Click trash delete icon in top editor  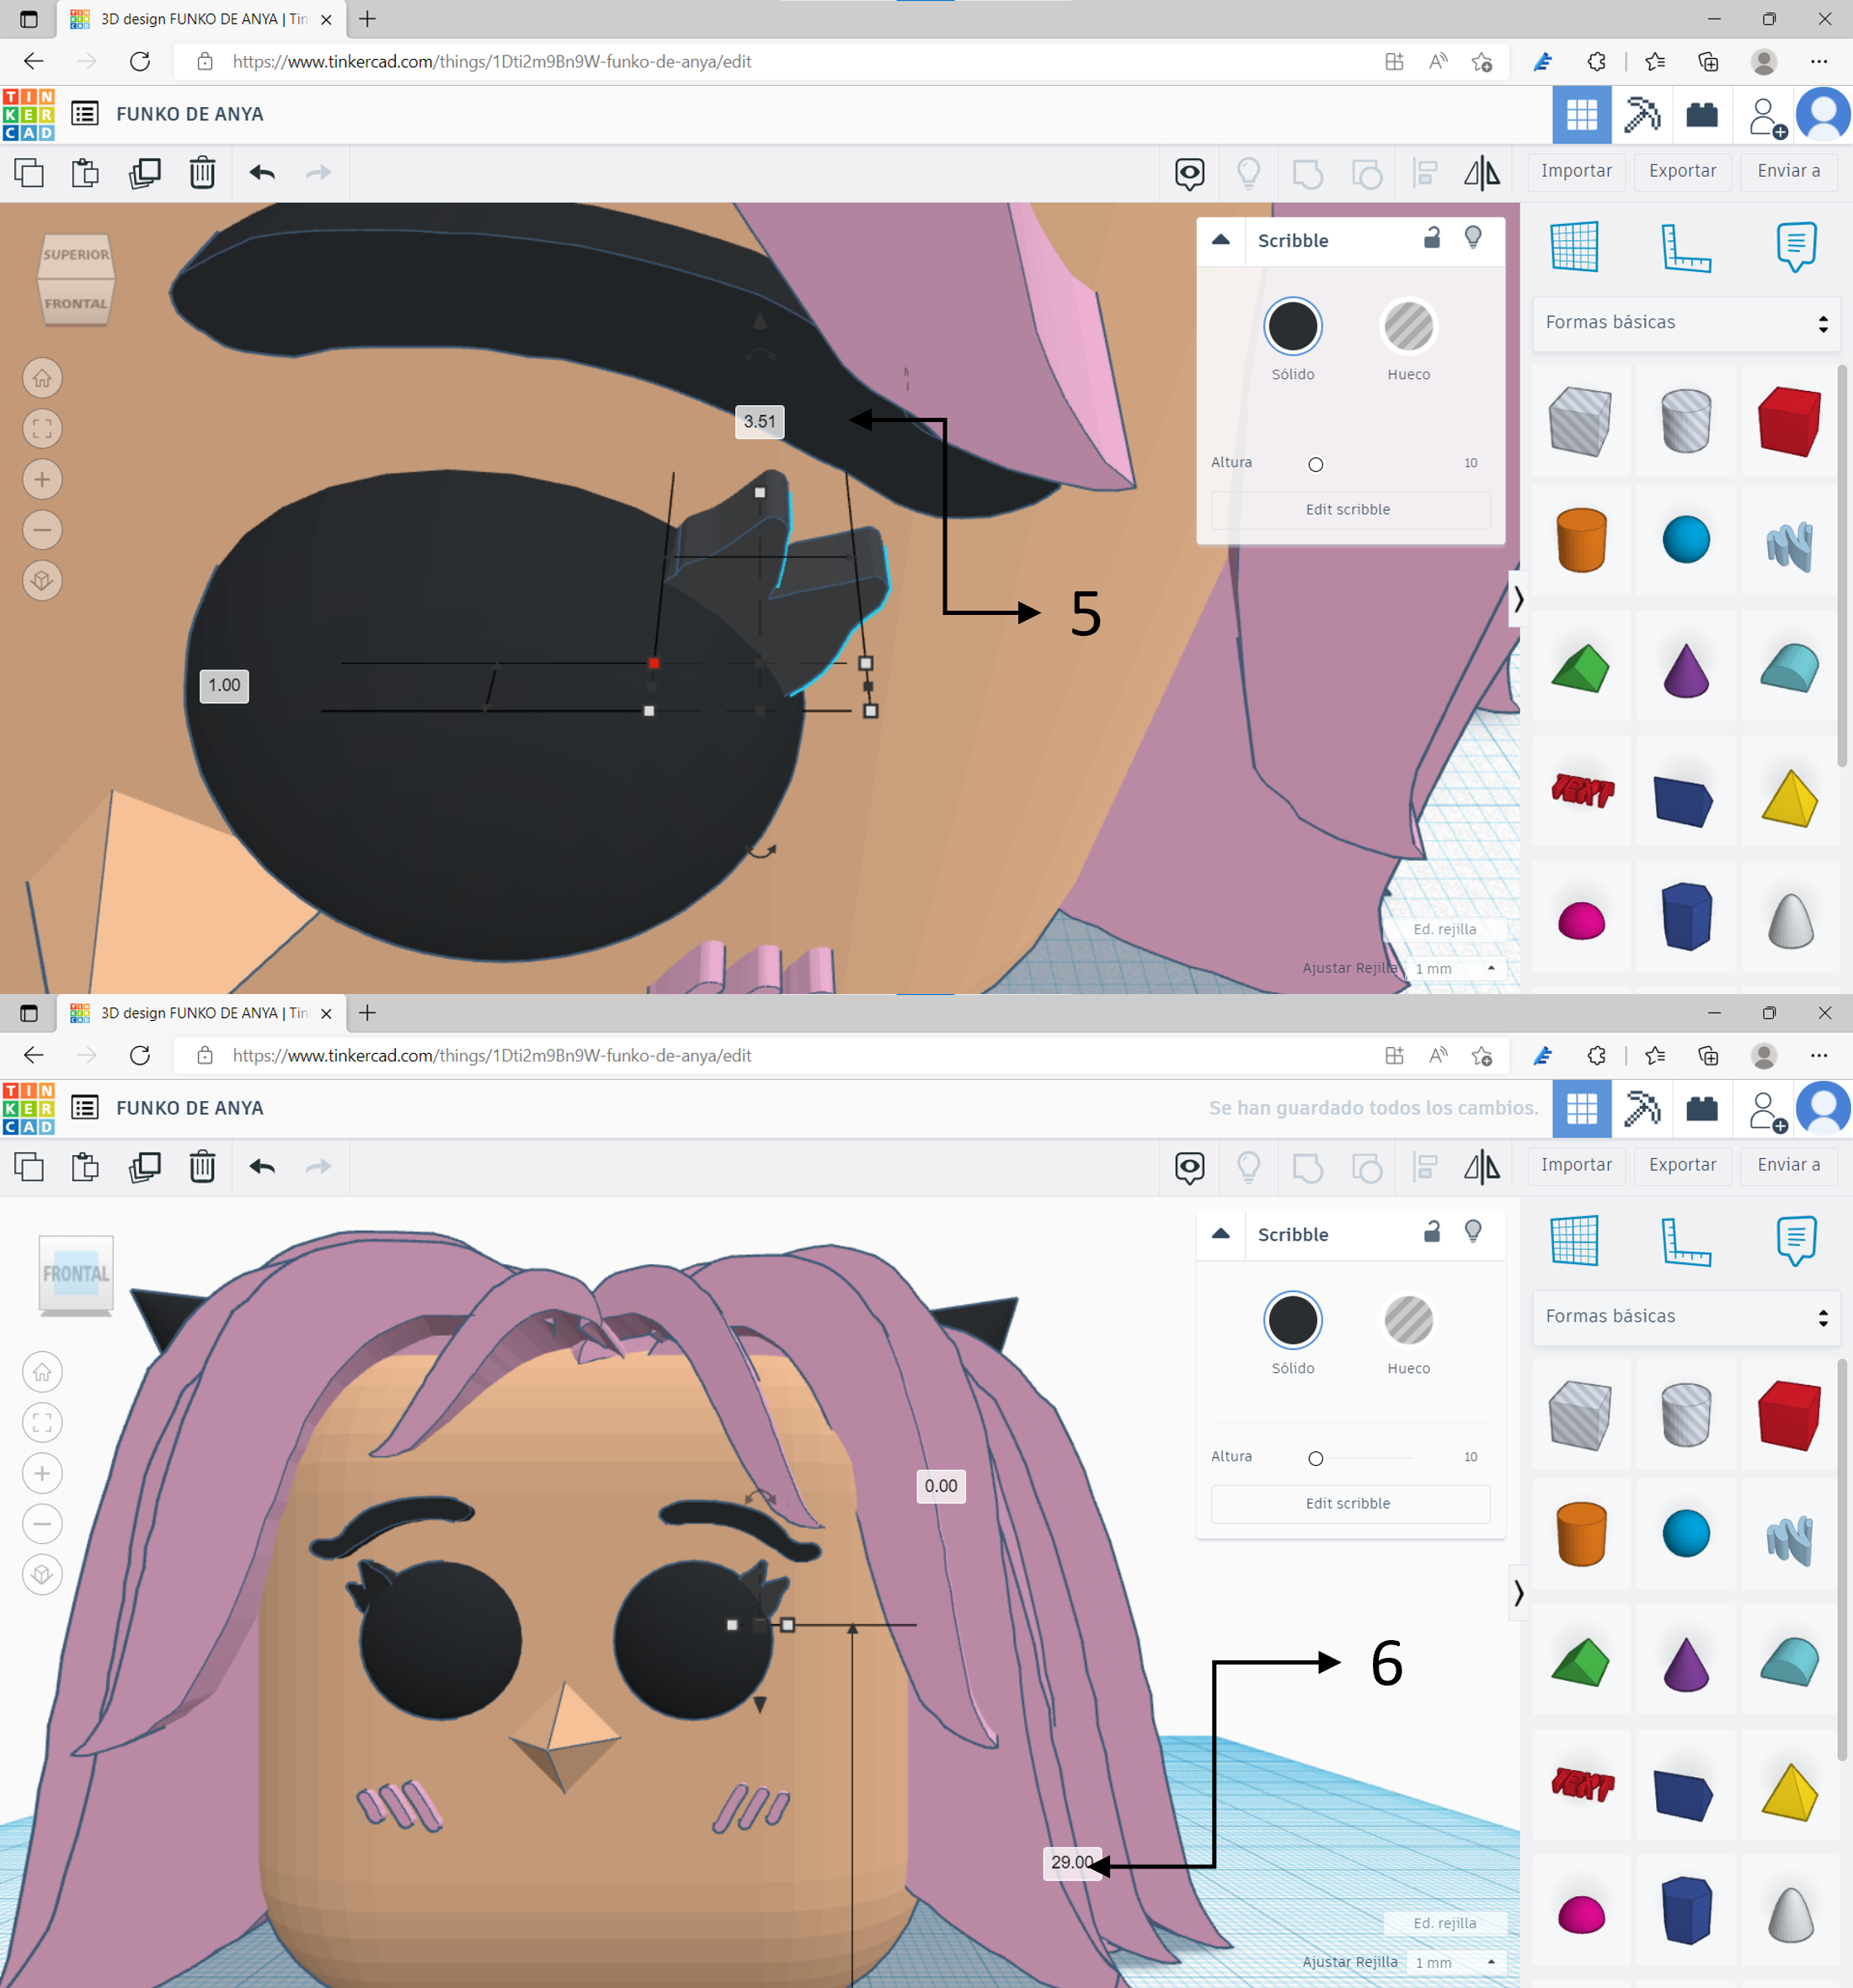[x=202, y=173]
